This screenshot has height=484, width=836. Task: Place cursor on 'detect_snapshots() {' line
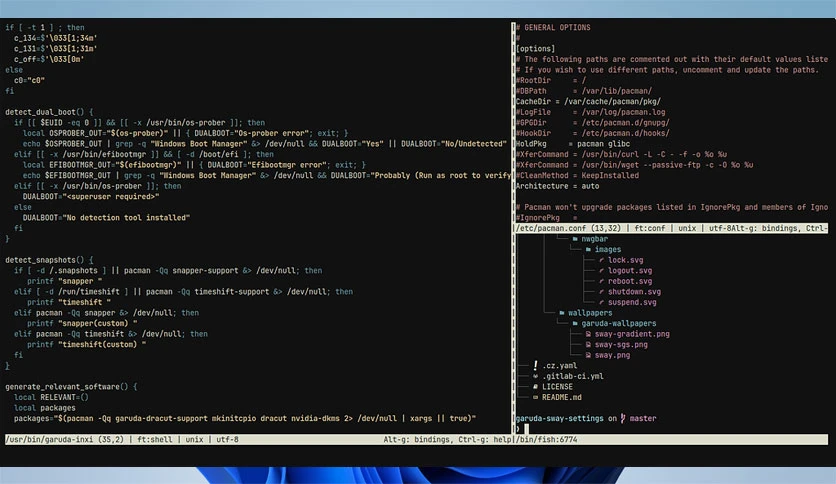tap(49, 260)
